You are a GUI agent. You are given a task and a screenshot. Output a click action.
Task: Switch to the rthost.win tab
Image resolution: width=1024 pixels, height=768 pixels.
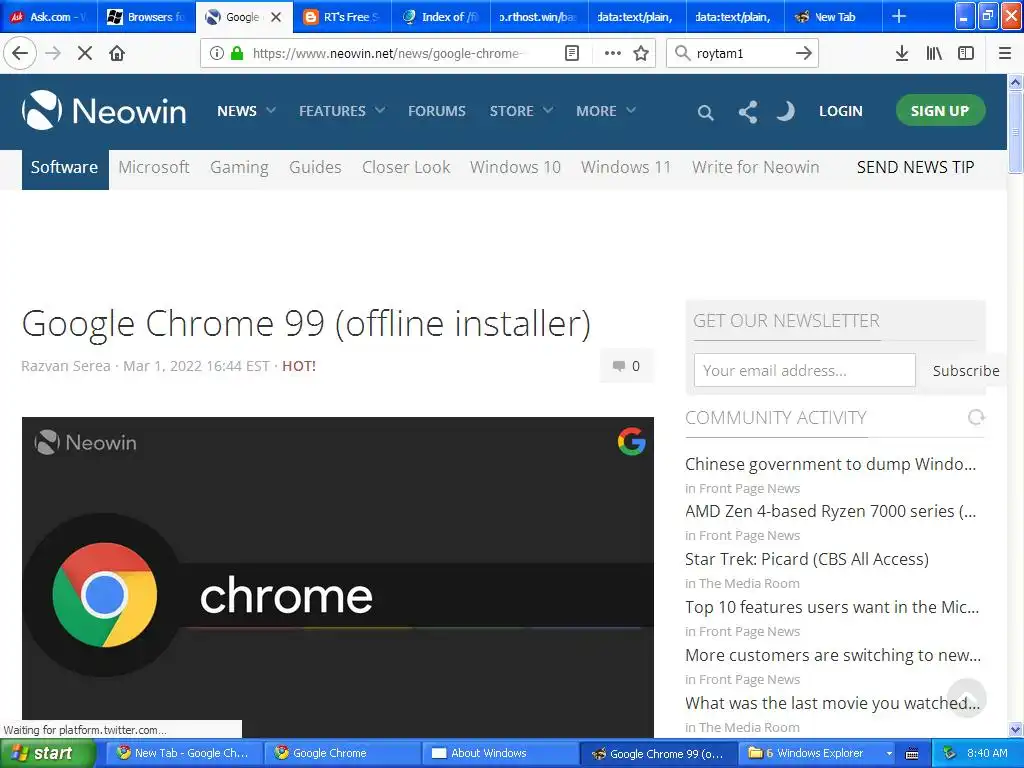click(539, 17)
